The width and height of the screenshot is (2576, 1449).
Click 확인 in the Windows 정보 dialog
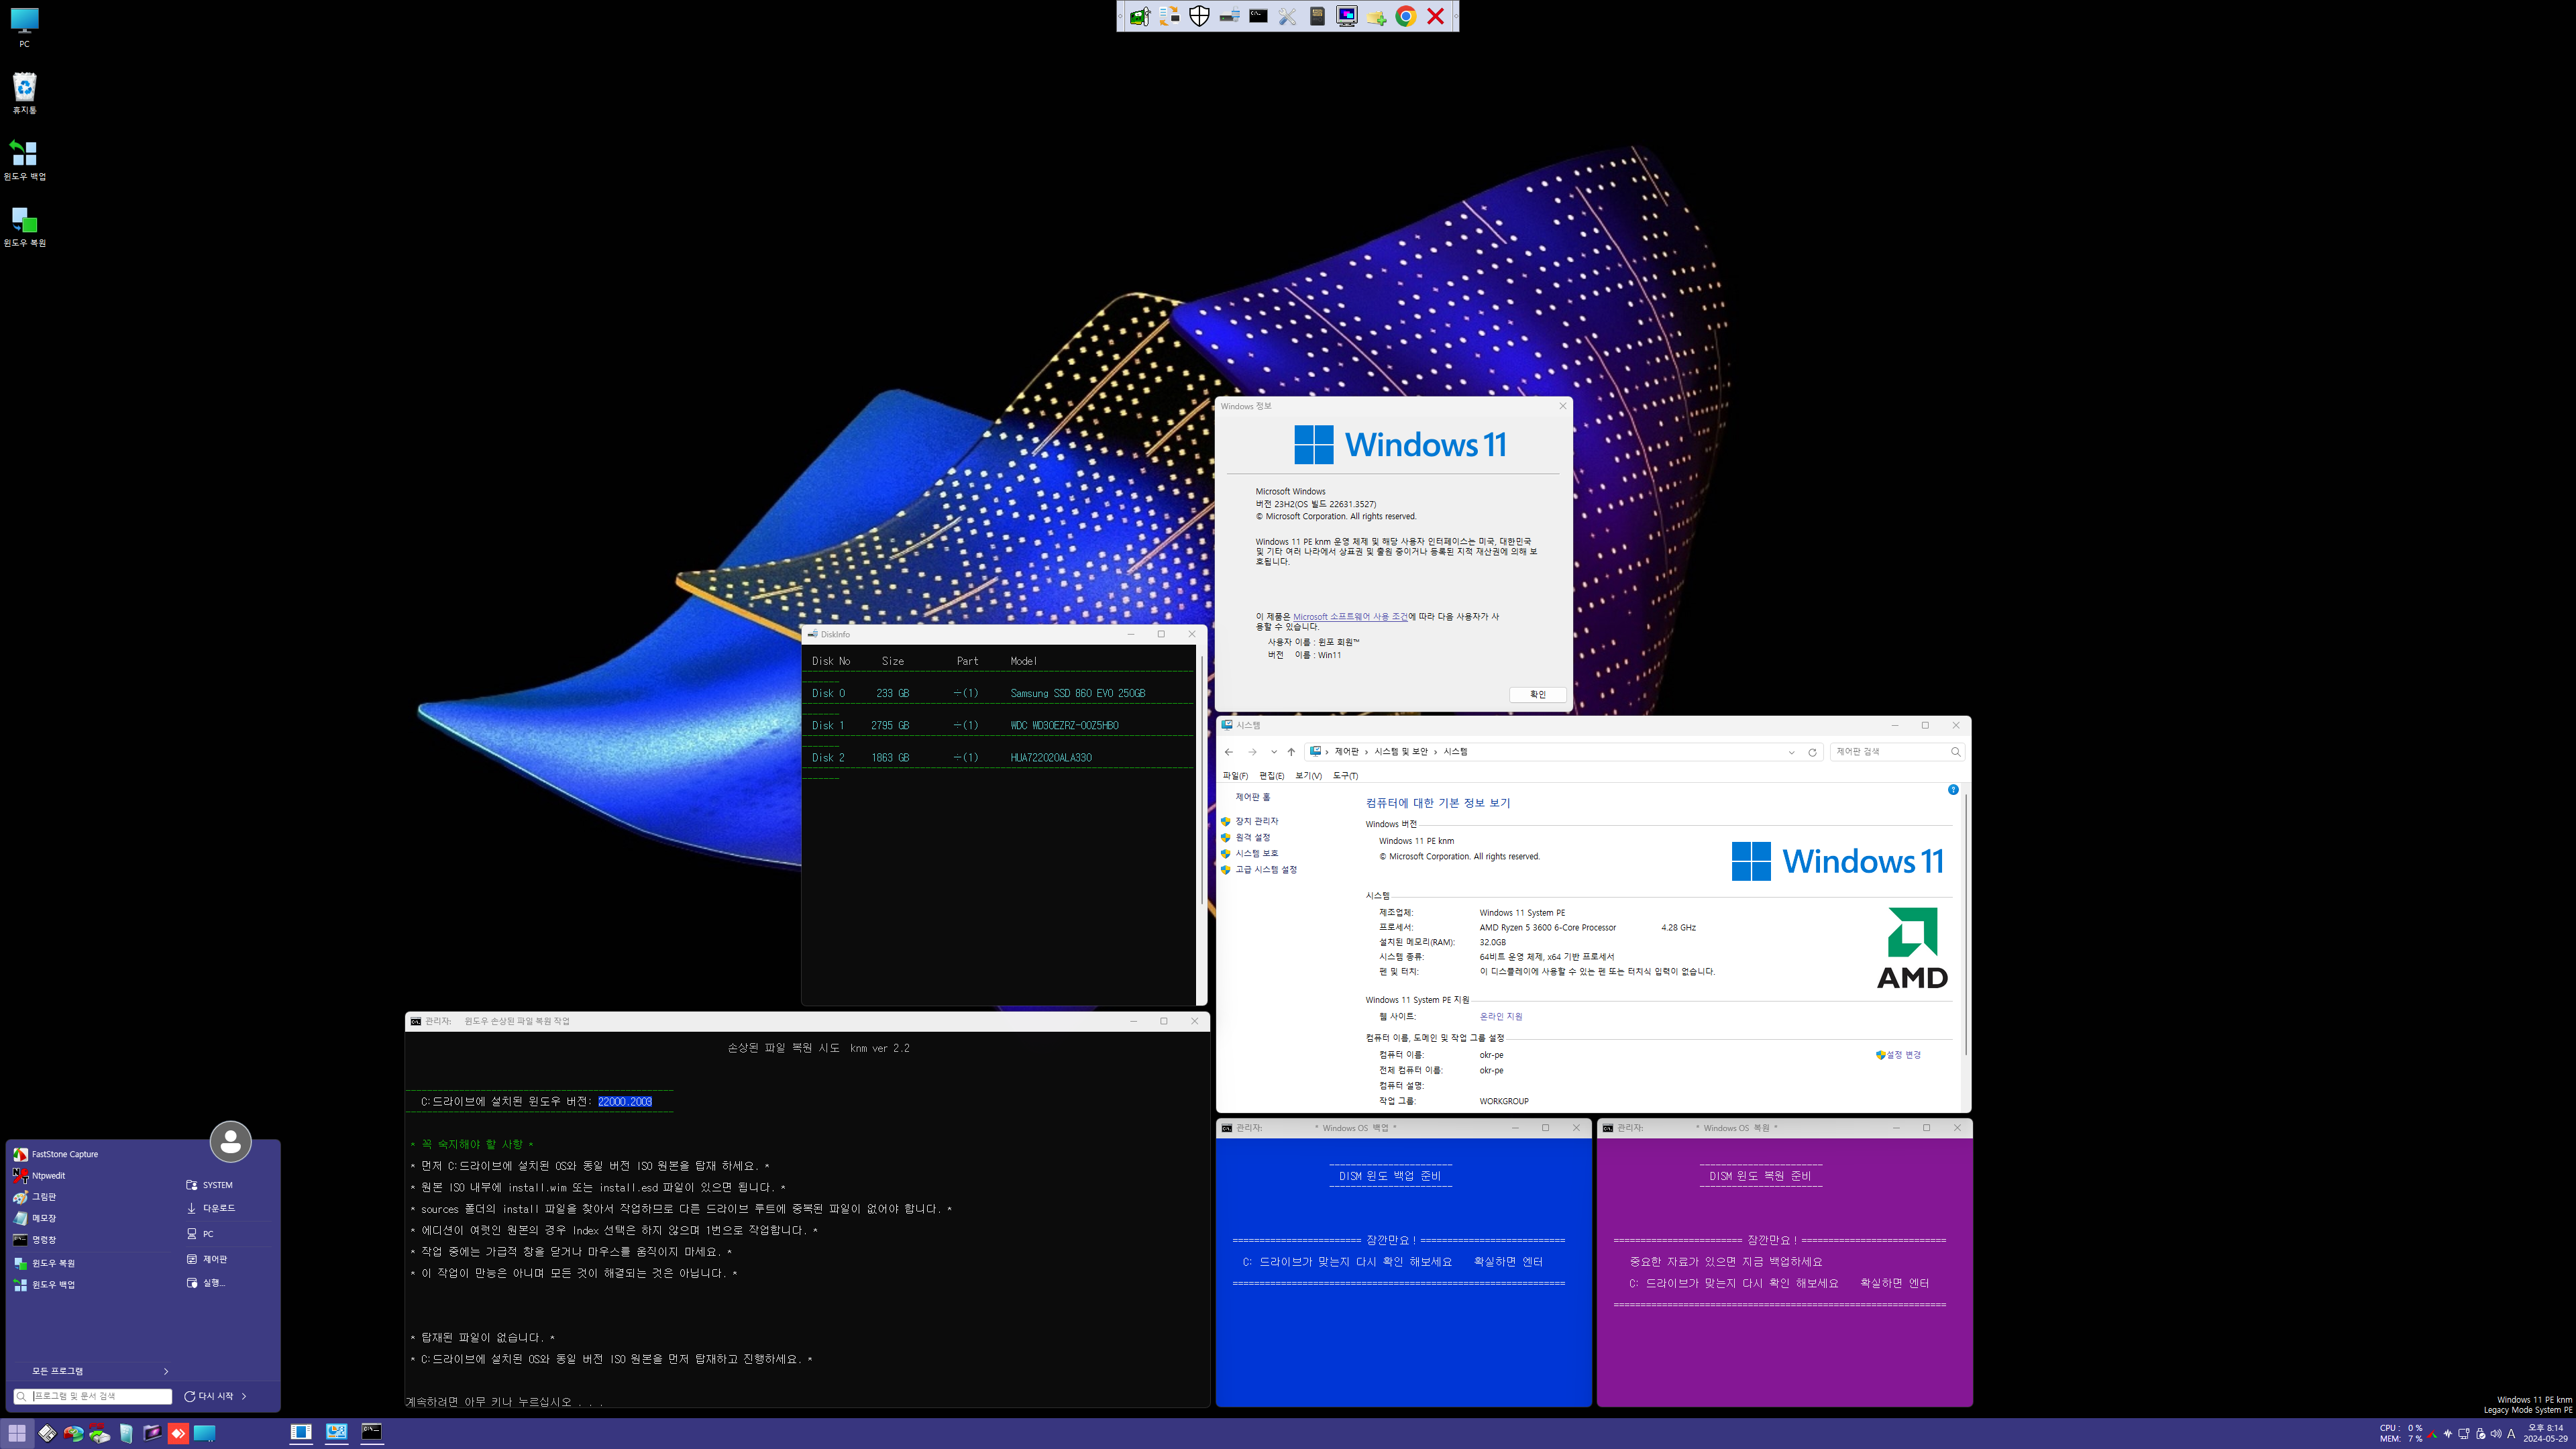pyautogui.click(x=1537, y=694)
